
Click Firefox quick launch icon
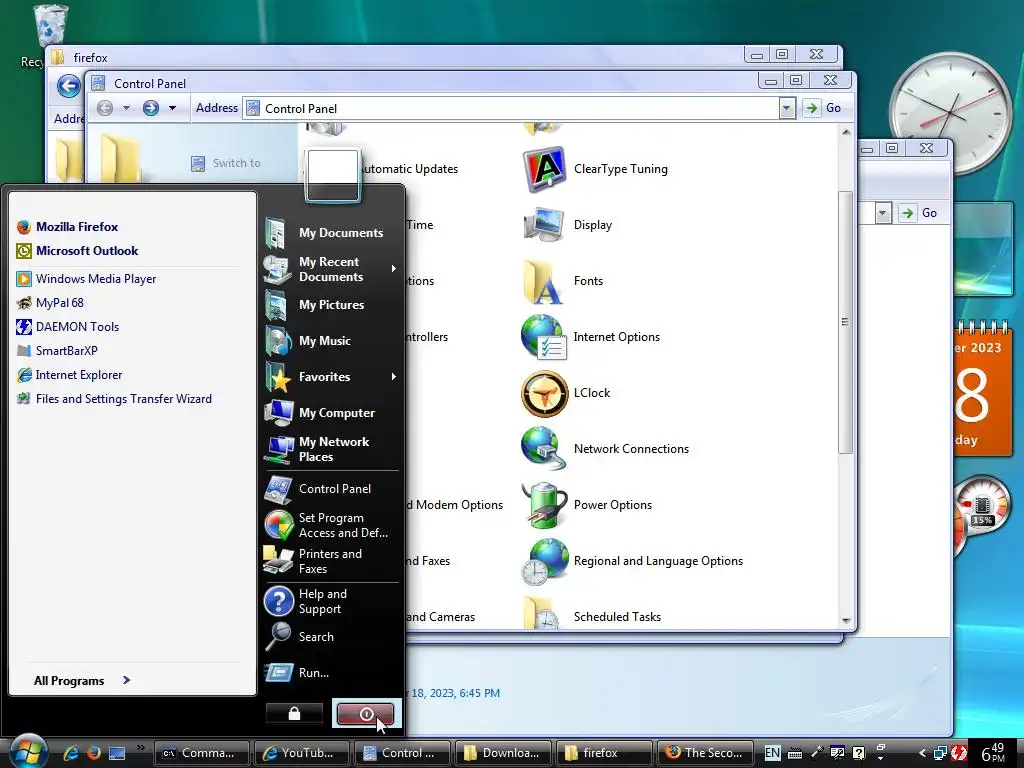tap(93, 753)
